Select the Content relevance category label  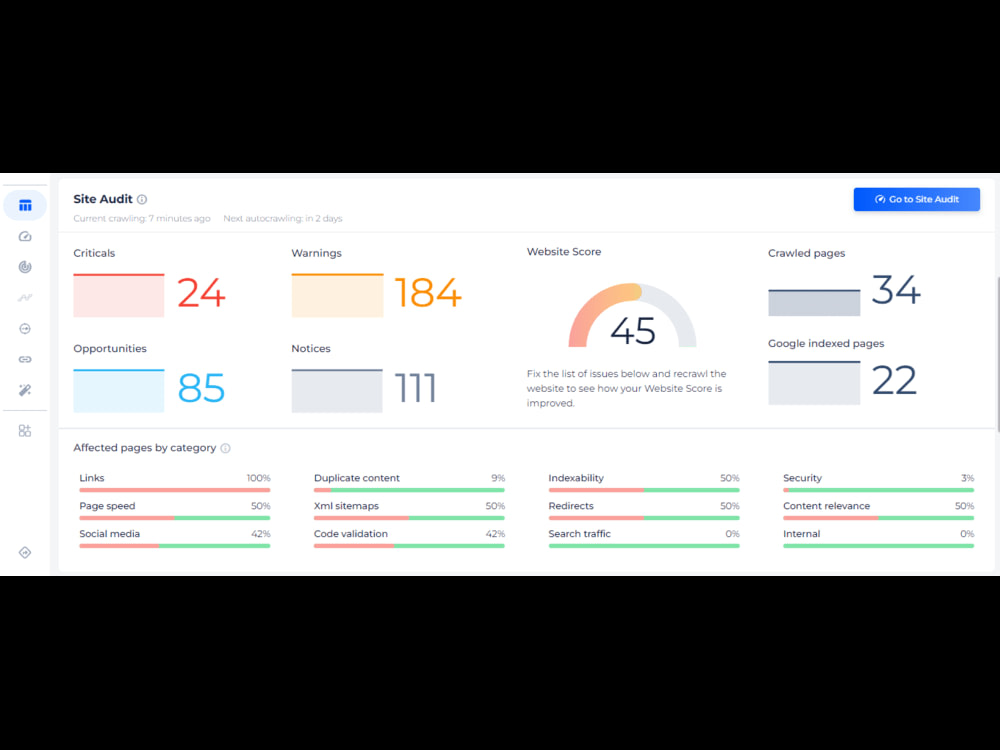pos(827,506)
